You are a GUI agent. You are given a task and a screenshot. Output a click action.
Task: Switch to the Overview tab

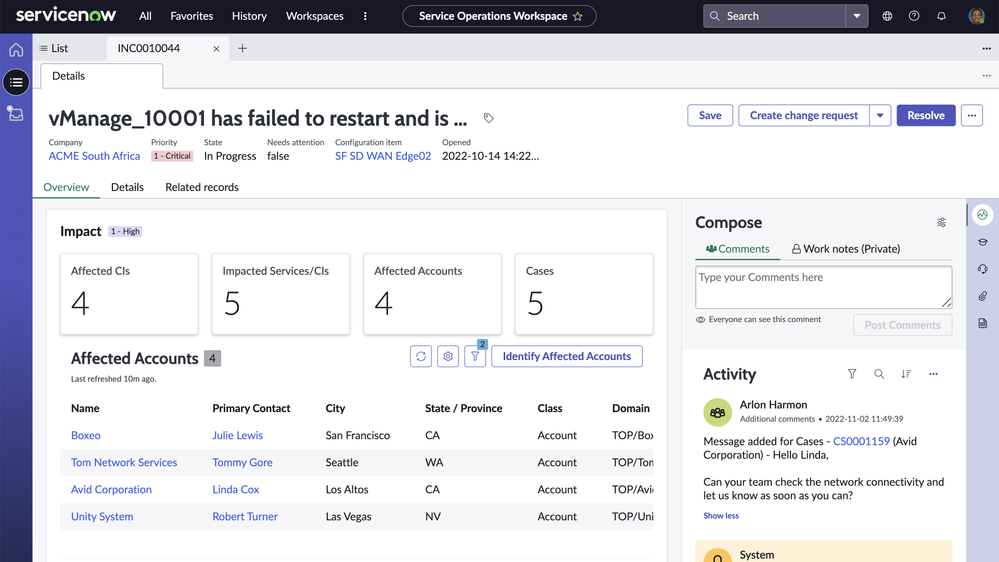66,187
